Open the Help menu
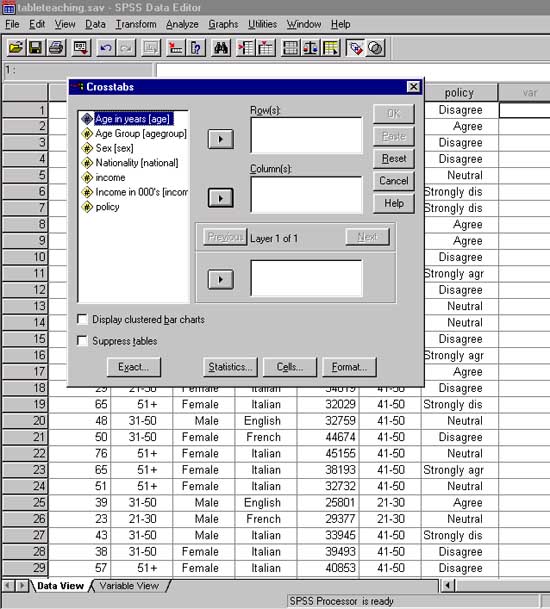Image resolution: width=550 pixels, height=609 pixels. 341,24
